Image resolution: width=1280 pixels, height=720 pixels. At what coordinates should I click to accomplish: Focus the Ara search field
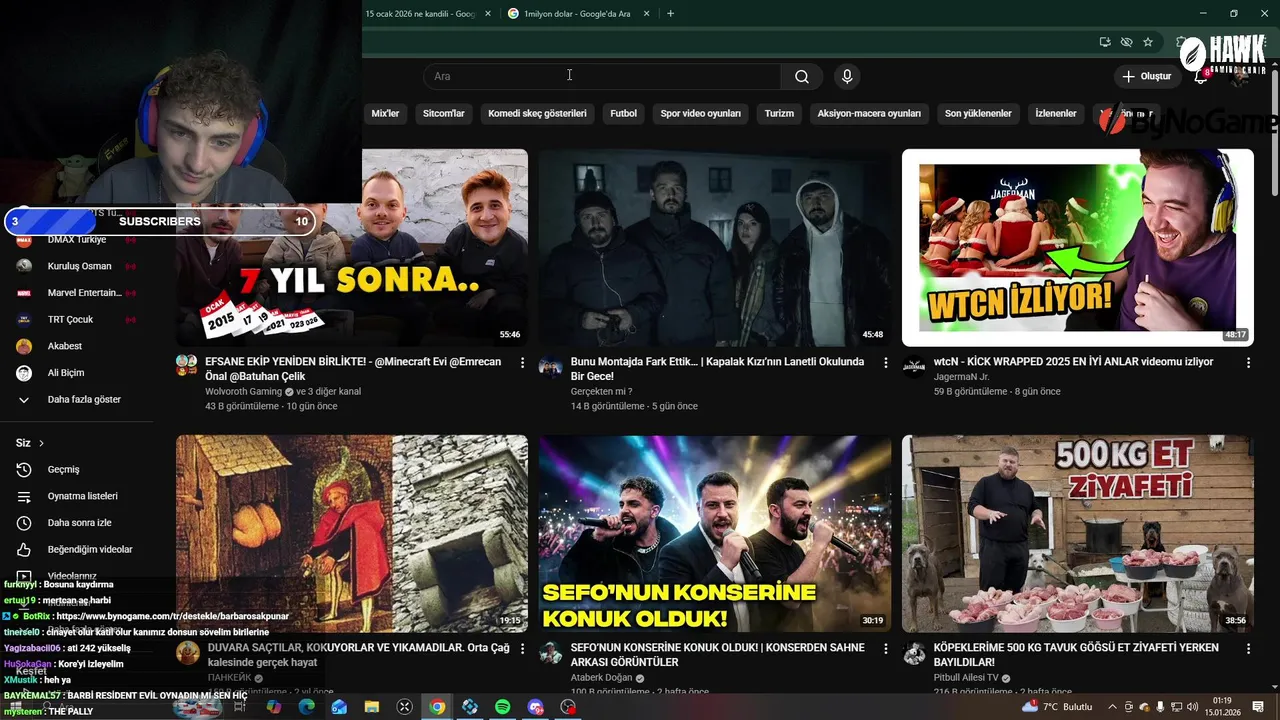click(602, 76)
